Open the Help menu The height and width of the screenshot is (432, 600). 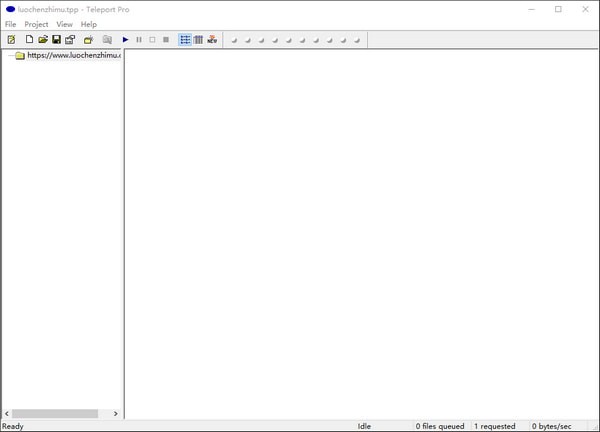pyautogui.click(x=89, y=24)
